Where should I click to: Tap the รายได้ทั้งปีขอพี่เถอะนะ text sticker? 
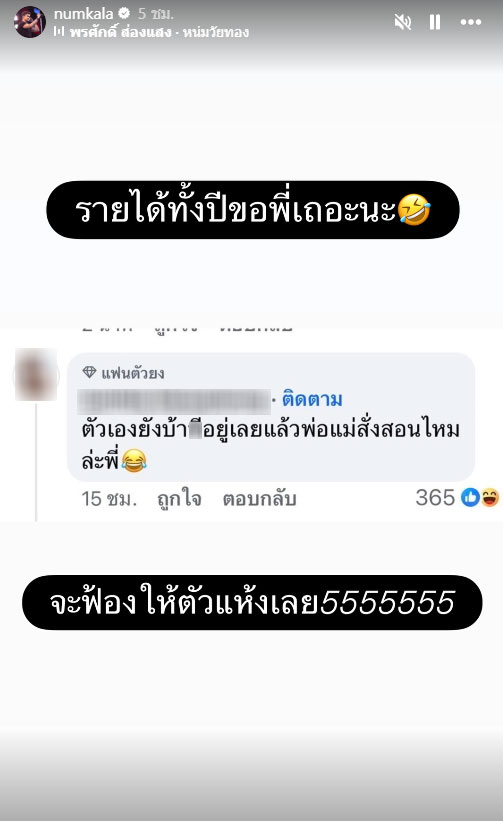click(x=253, y=210)
